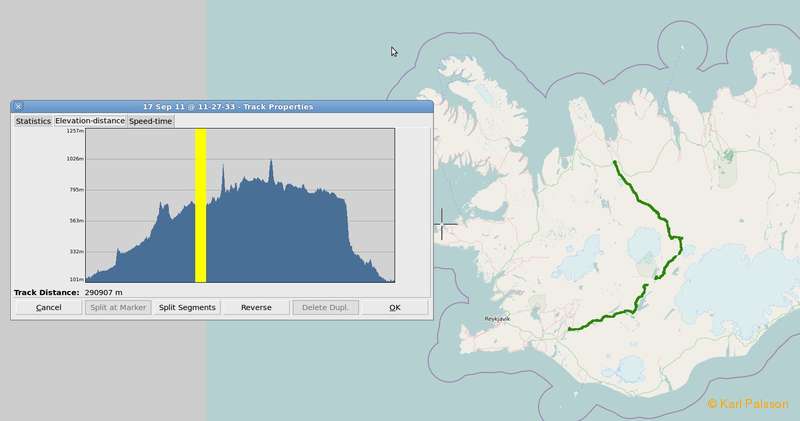Select the Elevation-distance tab

(90, 121)
